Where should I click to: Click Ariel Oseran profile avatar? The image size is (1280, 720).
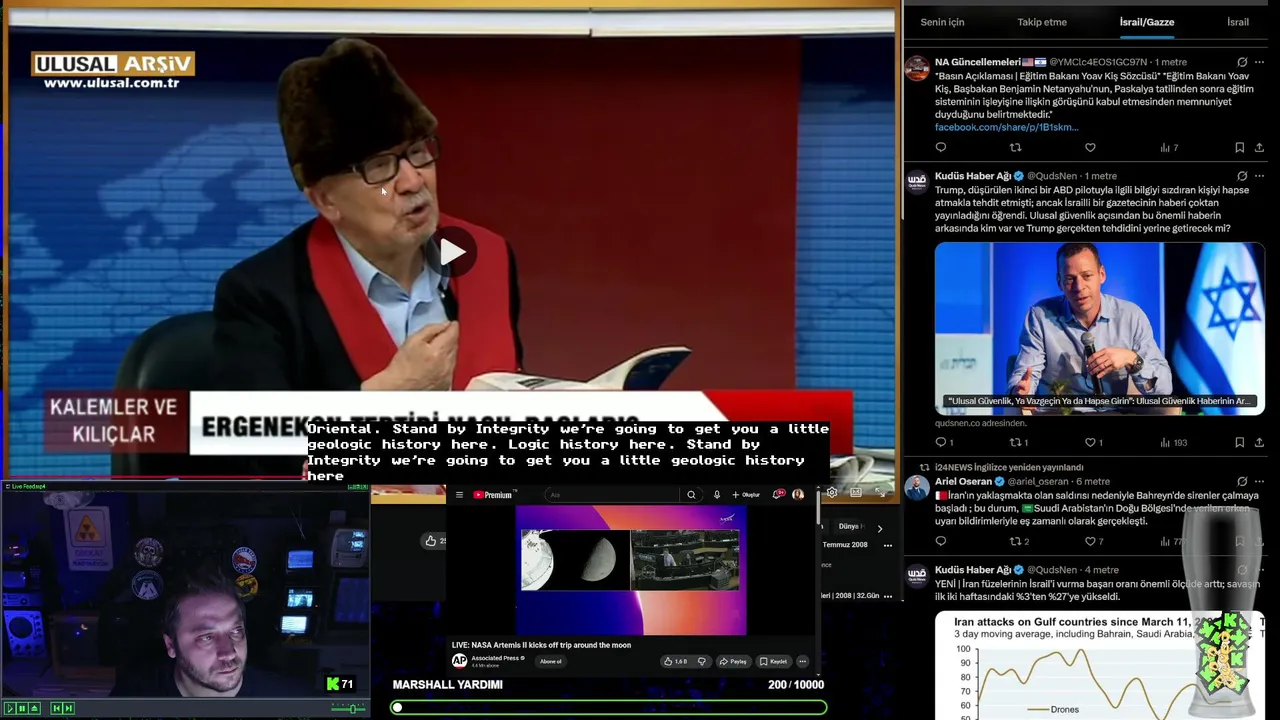917,487
